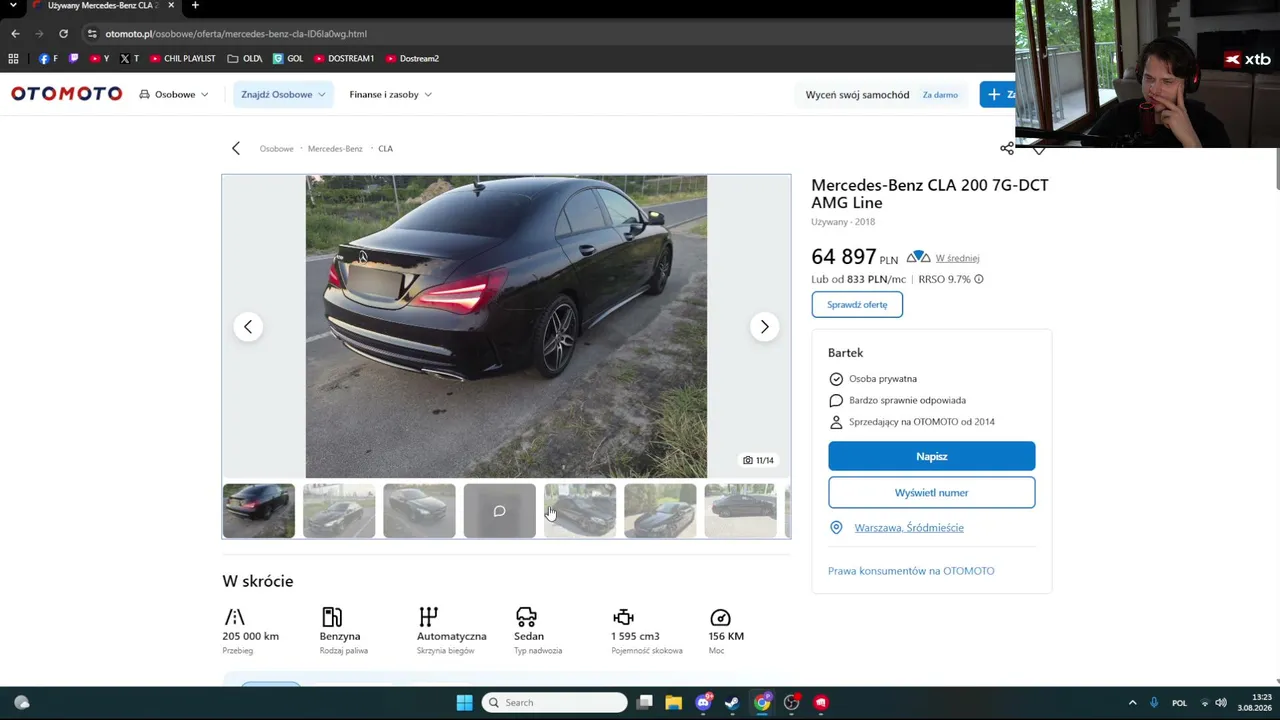Click the Bartek seller name
1280x720 pixels.
click(x=845, y=353)
